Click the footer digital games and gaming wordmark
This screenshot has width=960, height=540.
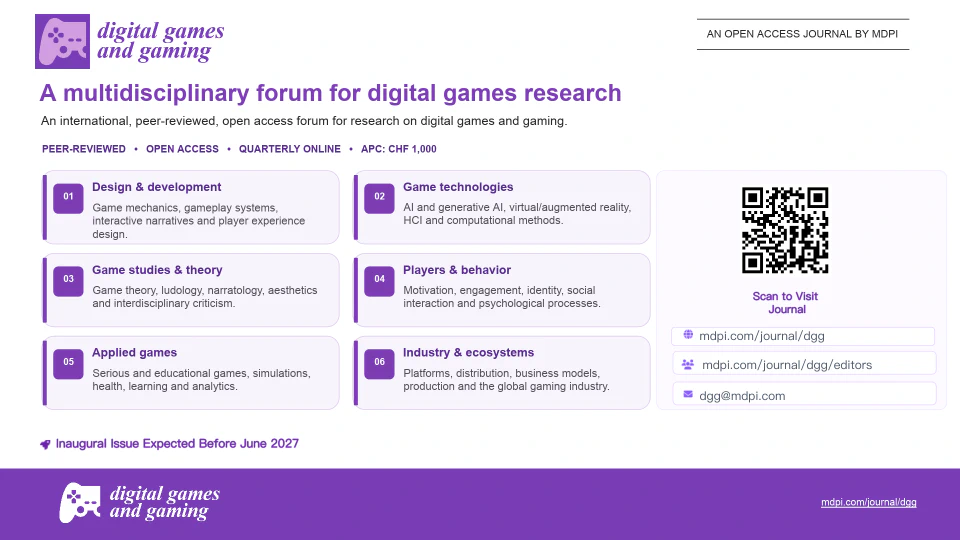[x=165, y=502]
